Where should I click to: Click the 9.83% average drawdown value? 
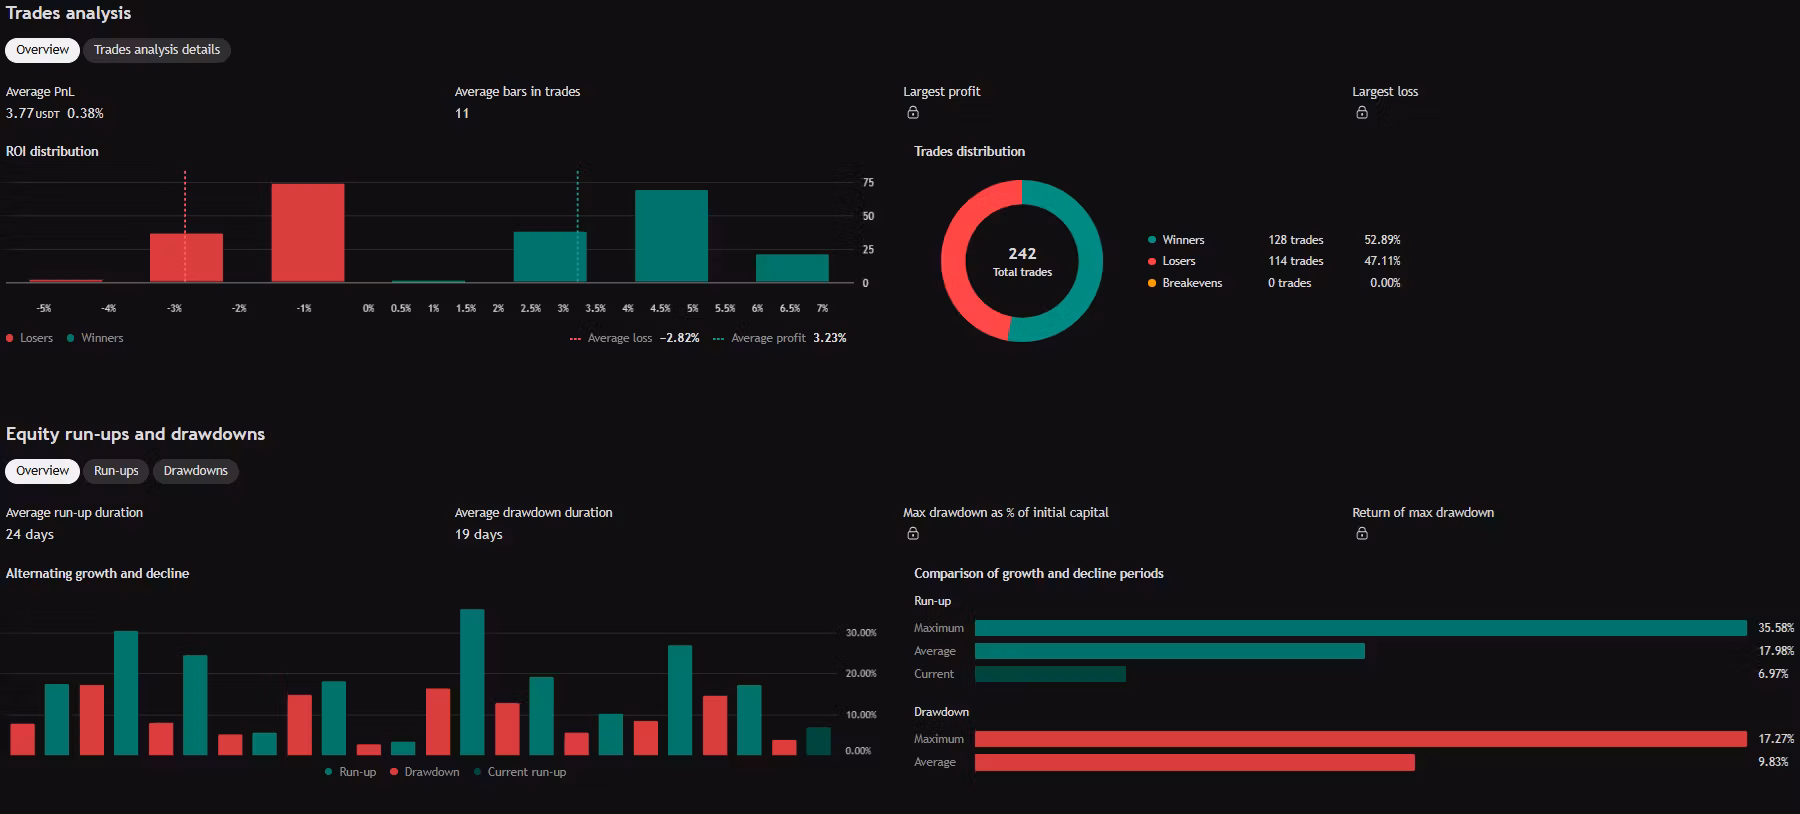(x=1773, y=762)
